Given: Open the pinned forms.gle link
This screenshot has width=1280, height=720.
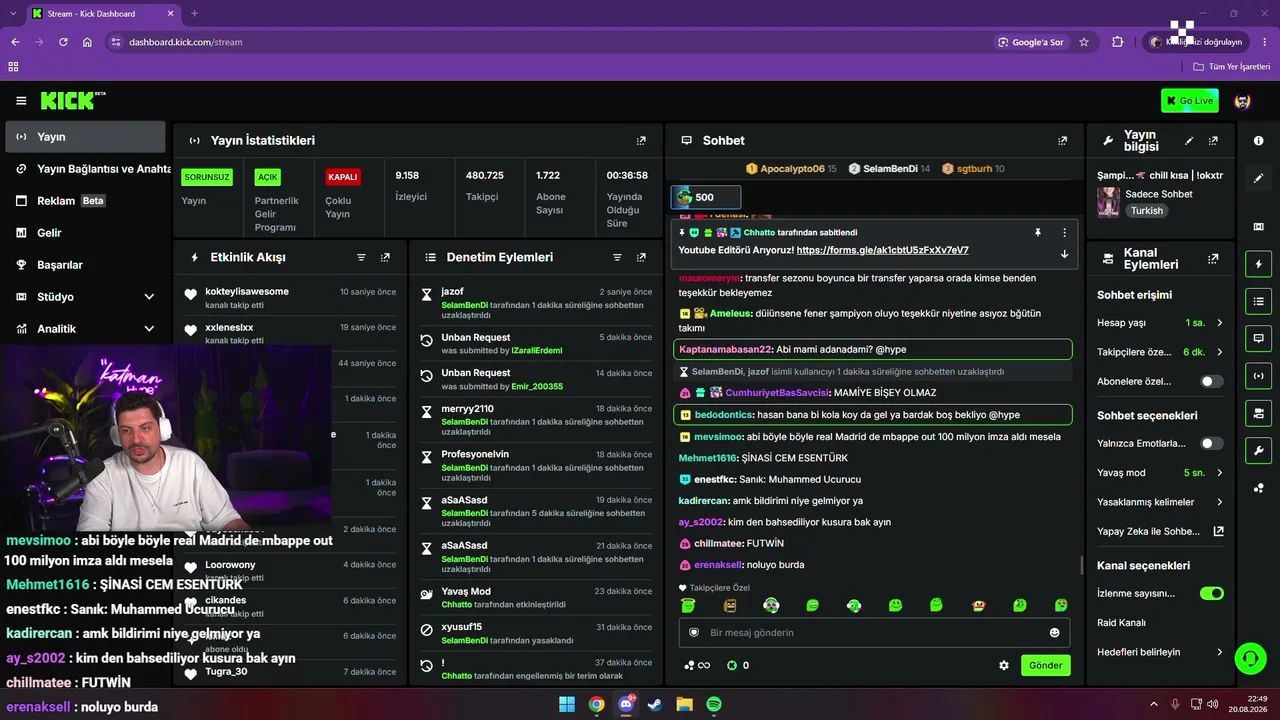Looking at the screenshot, I should [x=882, y=250].
